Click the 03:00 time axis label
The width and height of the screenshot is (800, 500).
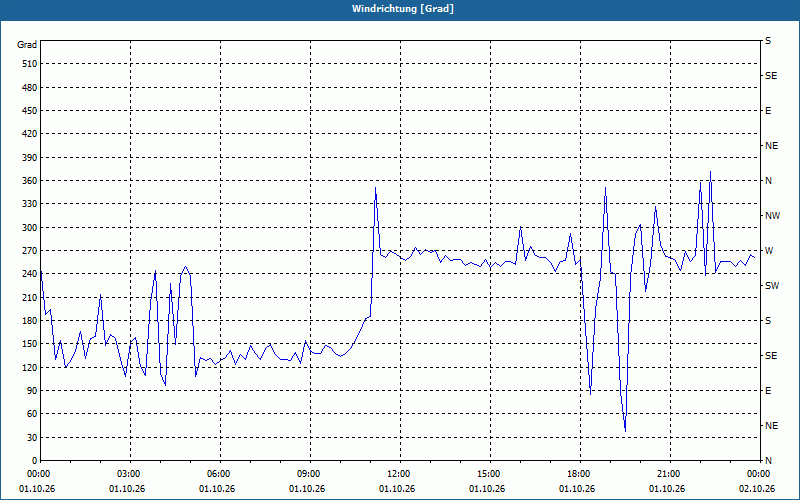coord(131,474)
